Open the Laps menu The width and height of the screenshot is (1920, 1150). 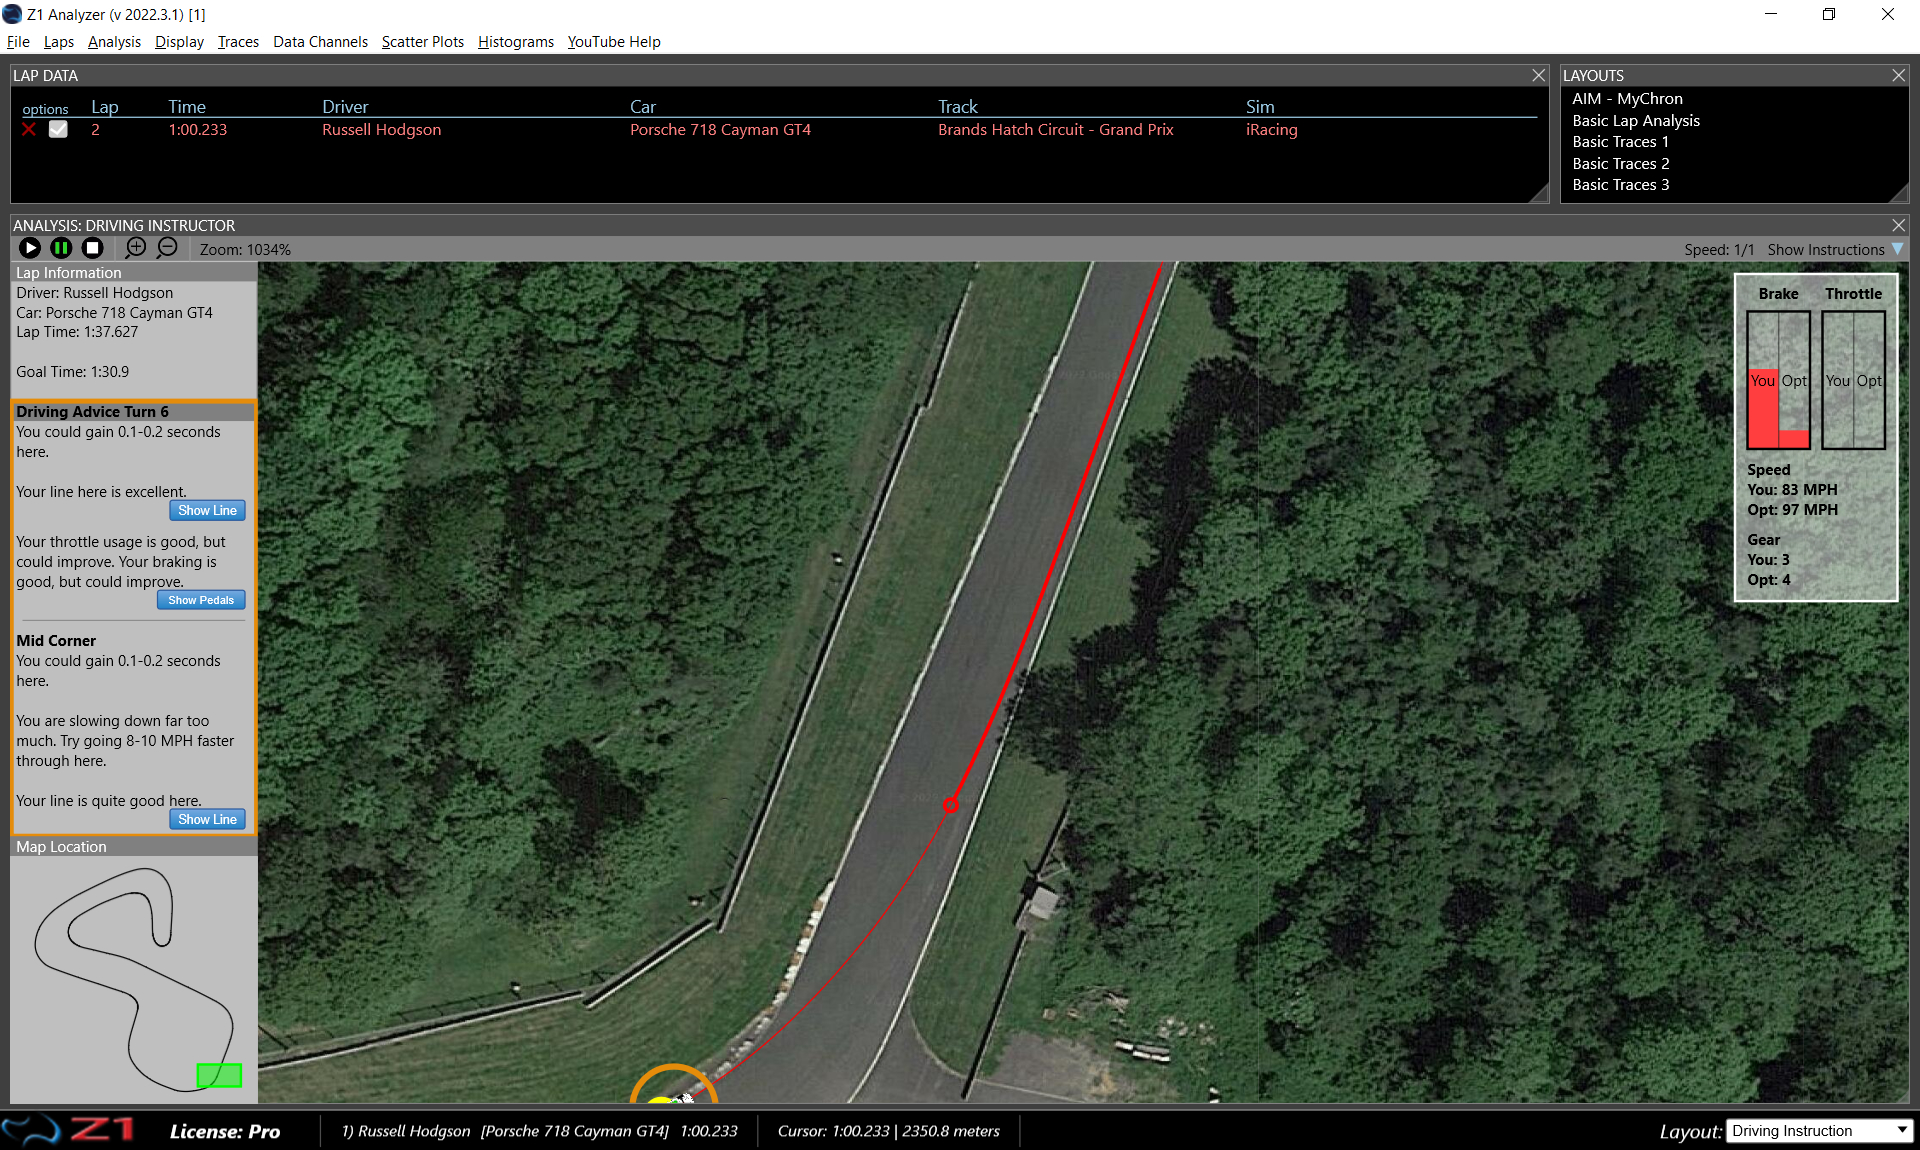(x=59, y=42)
